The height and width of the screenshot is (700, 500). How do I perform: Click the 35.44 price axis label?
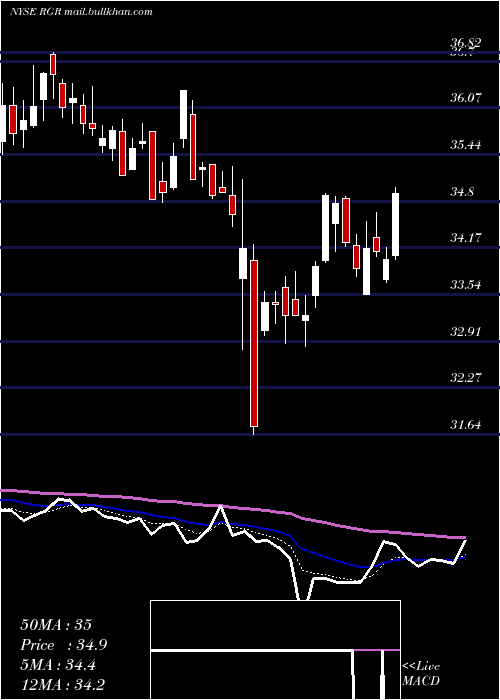(x=466, y=145)
